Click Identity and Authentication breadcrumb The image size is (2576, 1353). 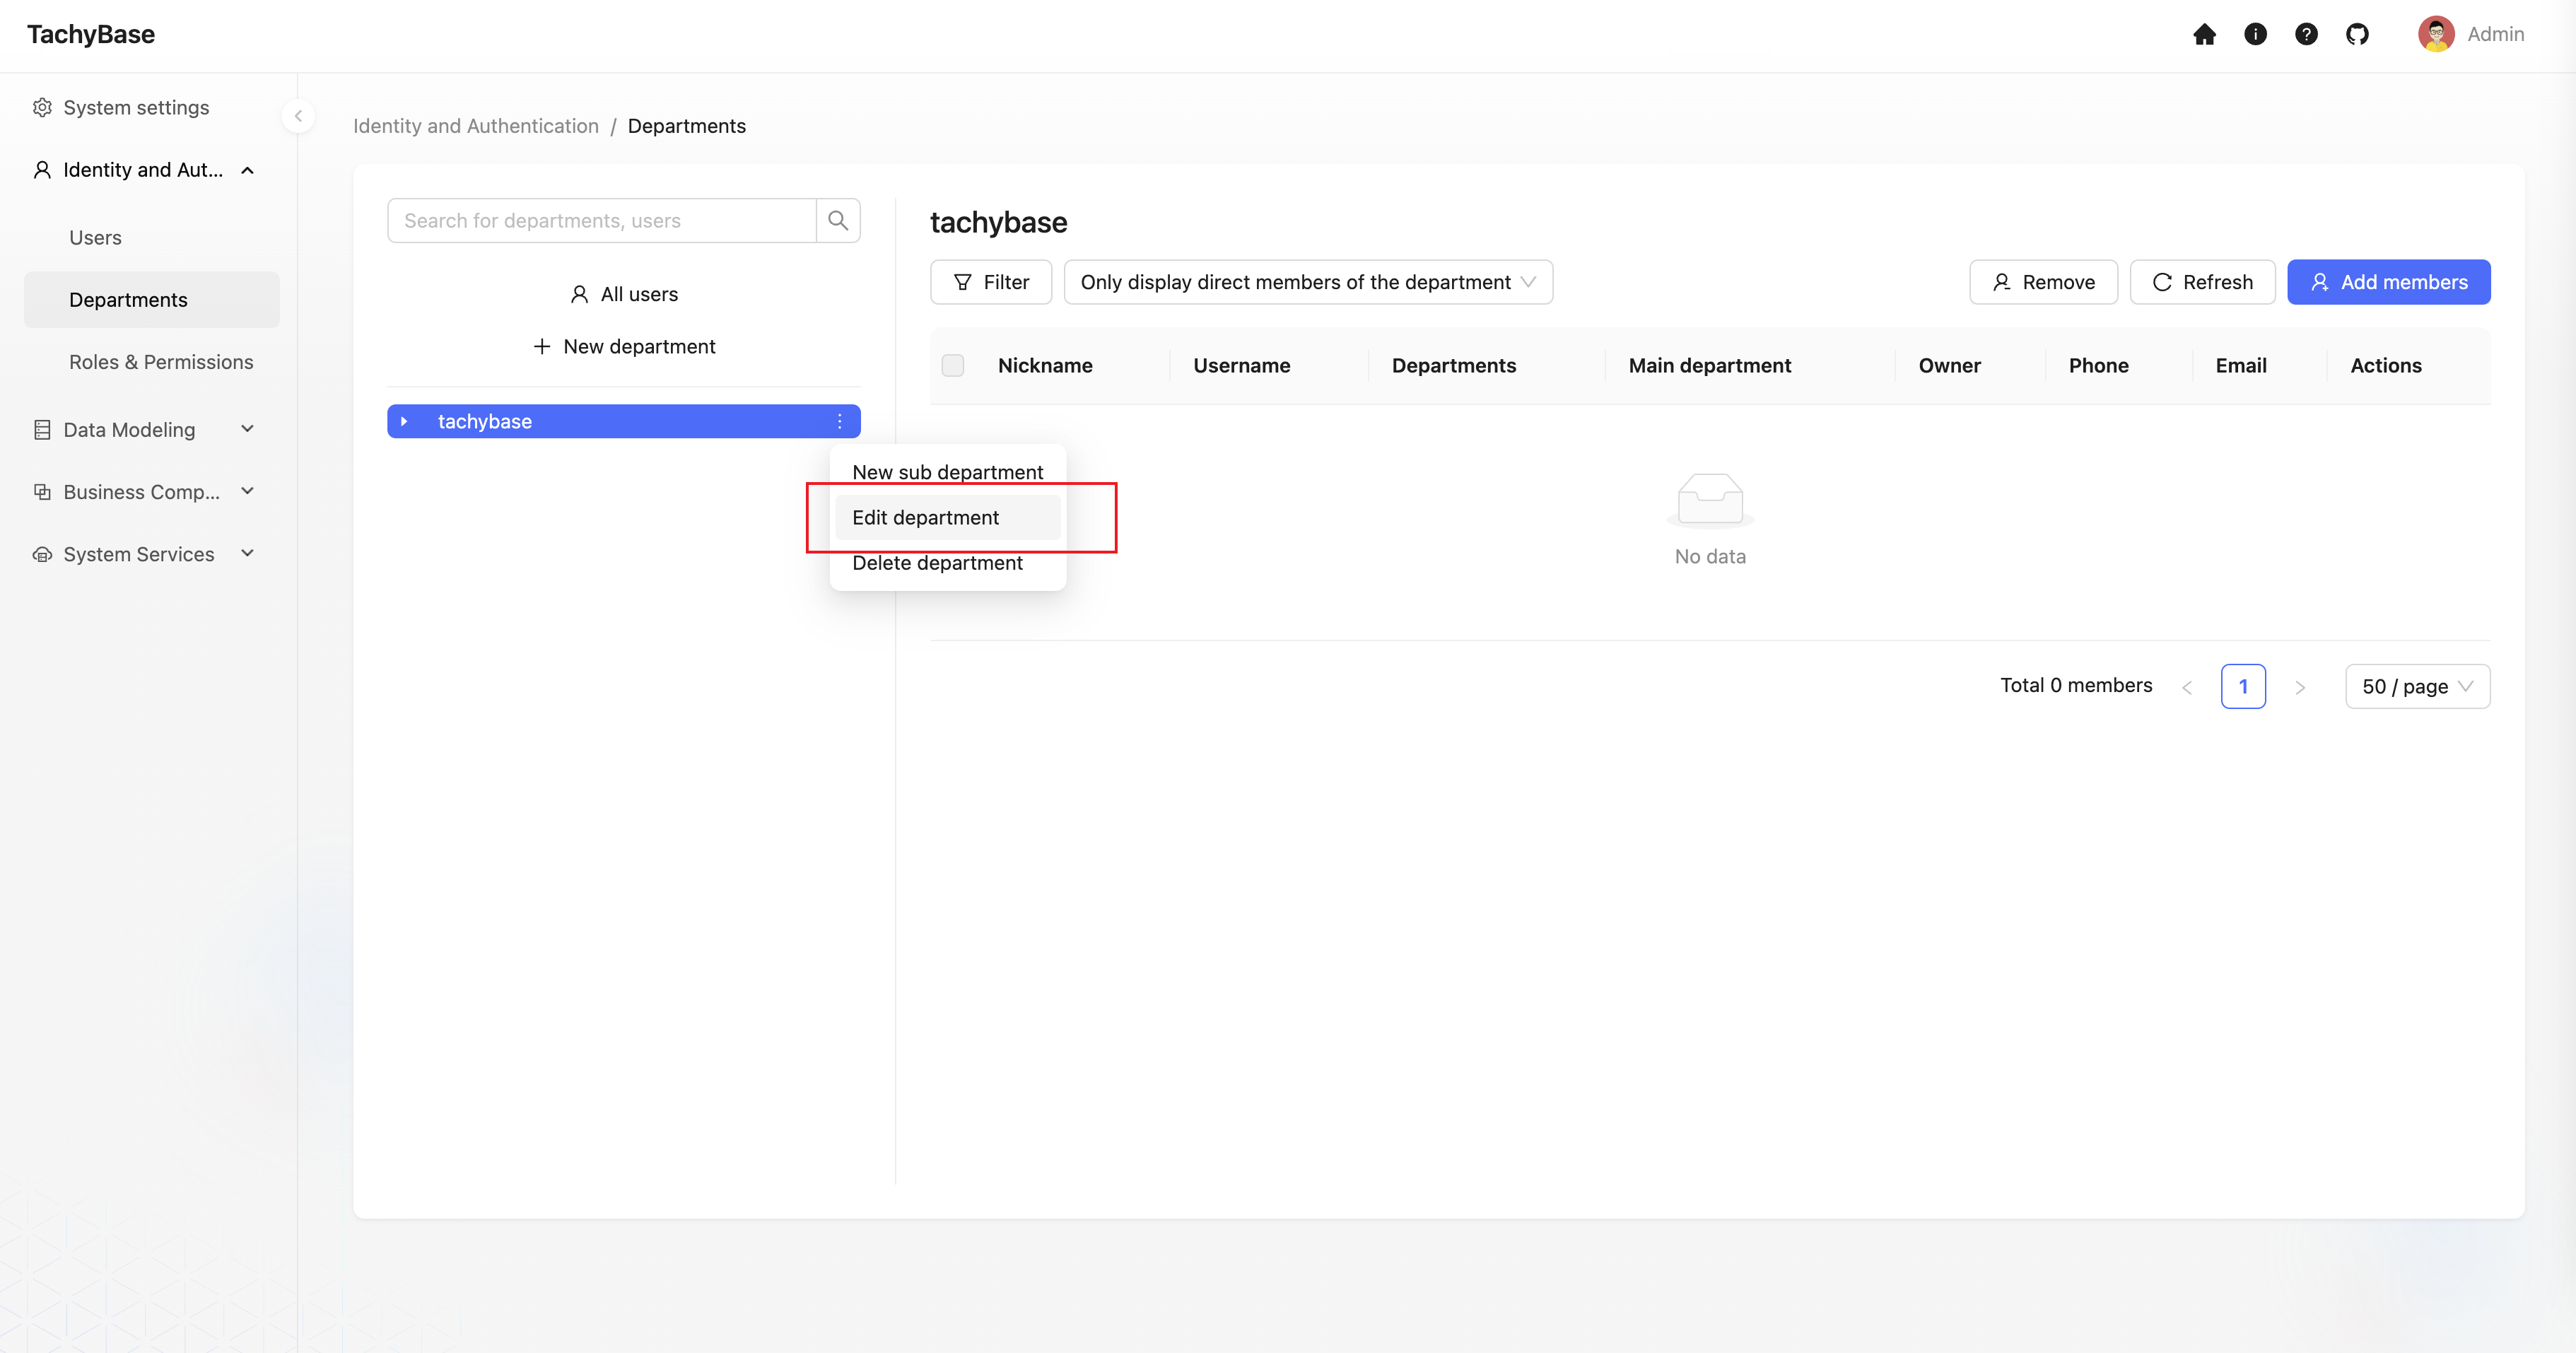(476, 126)
